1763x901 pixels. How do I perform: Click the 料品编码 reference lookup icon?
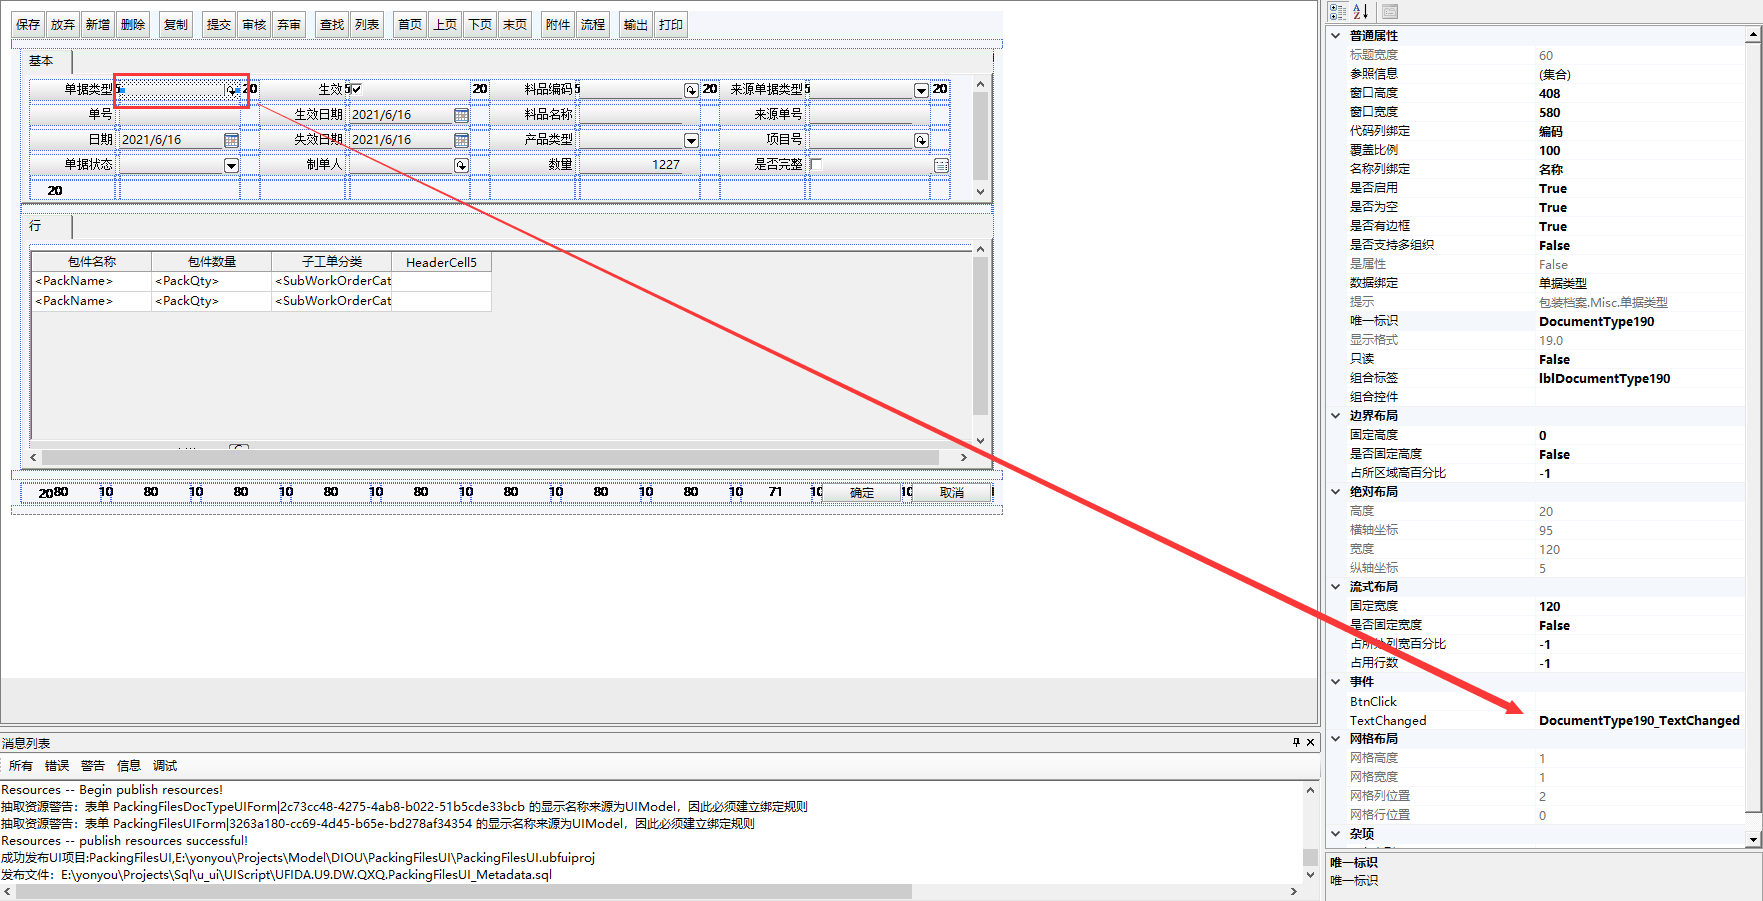click(x=691, y=90)
